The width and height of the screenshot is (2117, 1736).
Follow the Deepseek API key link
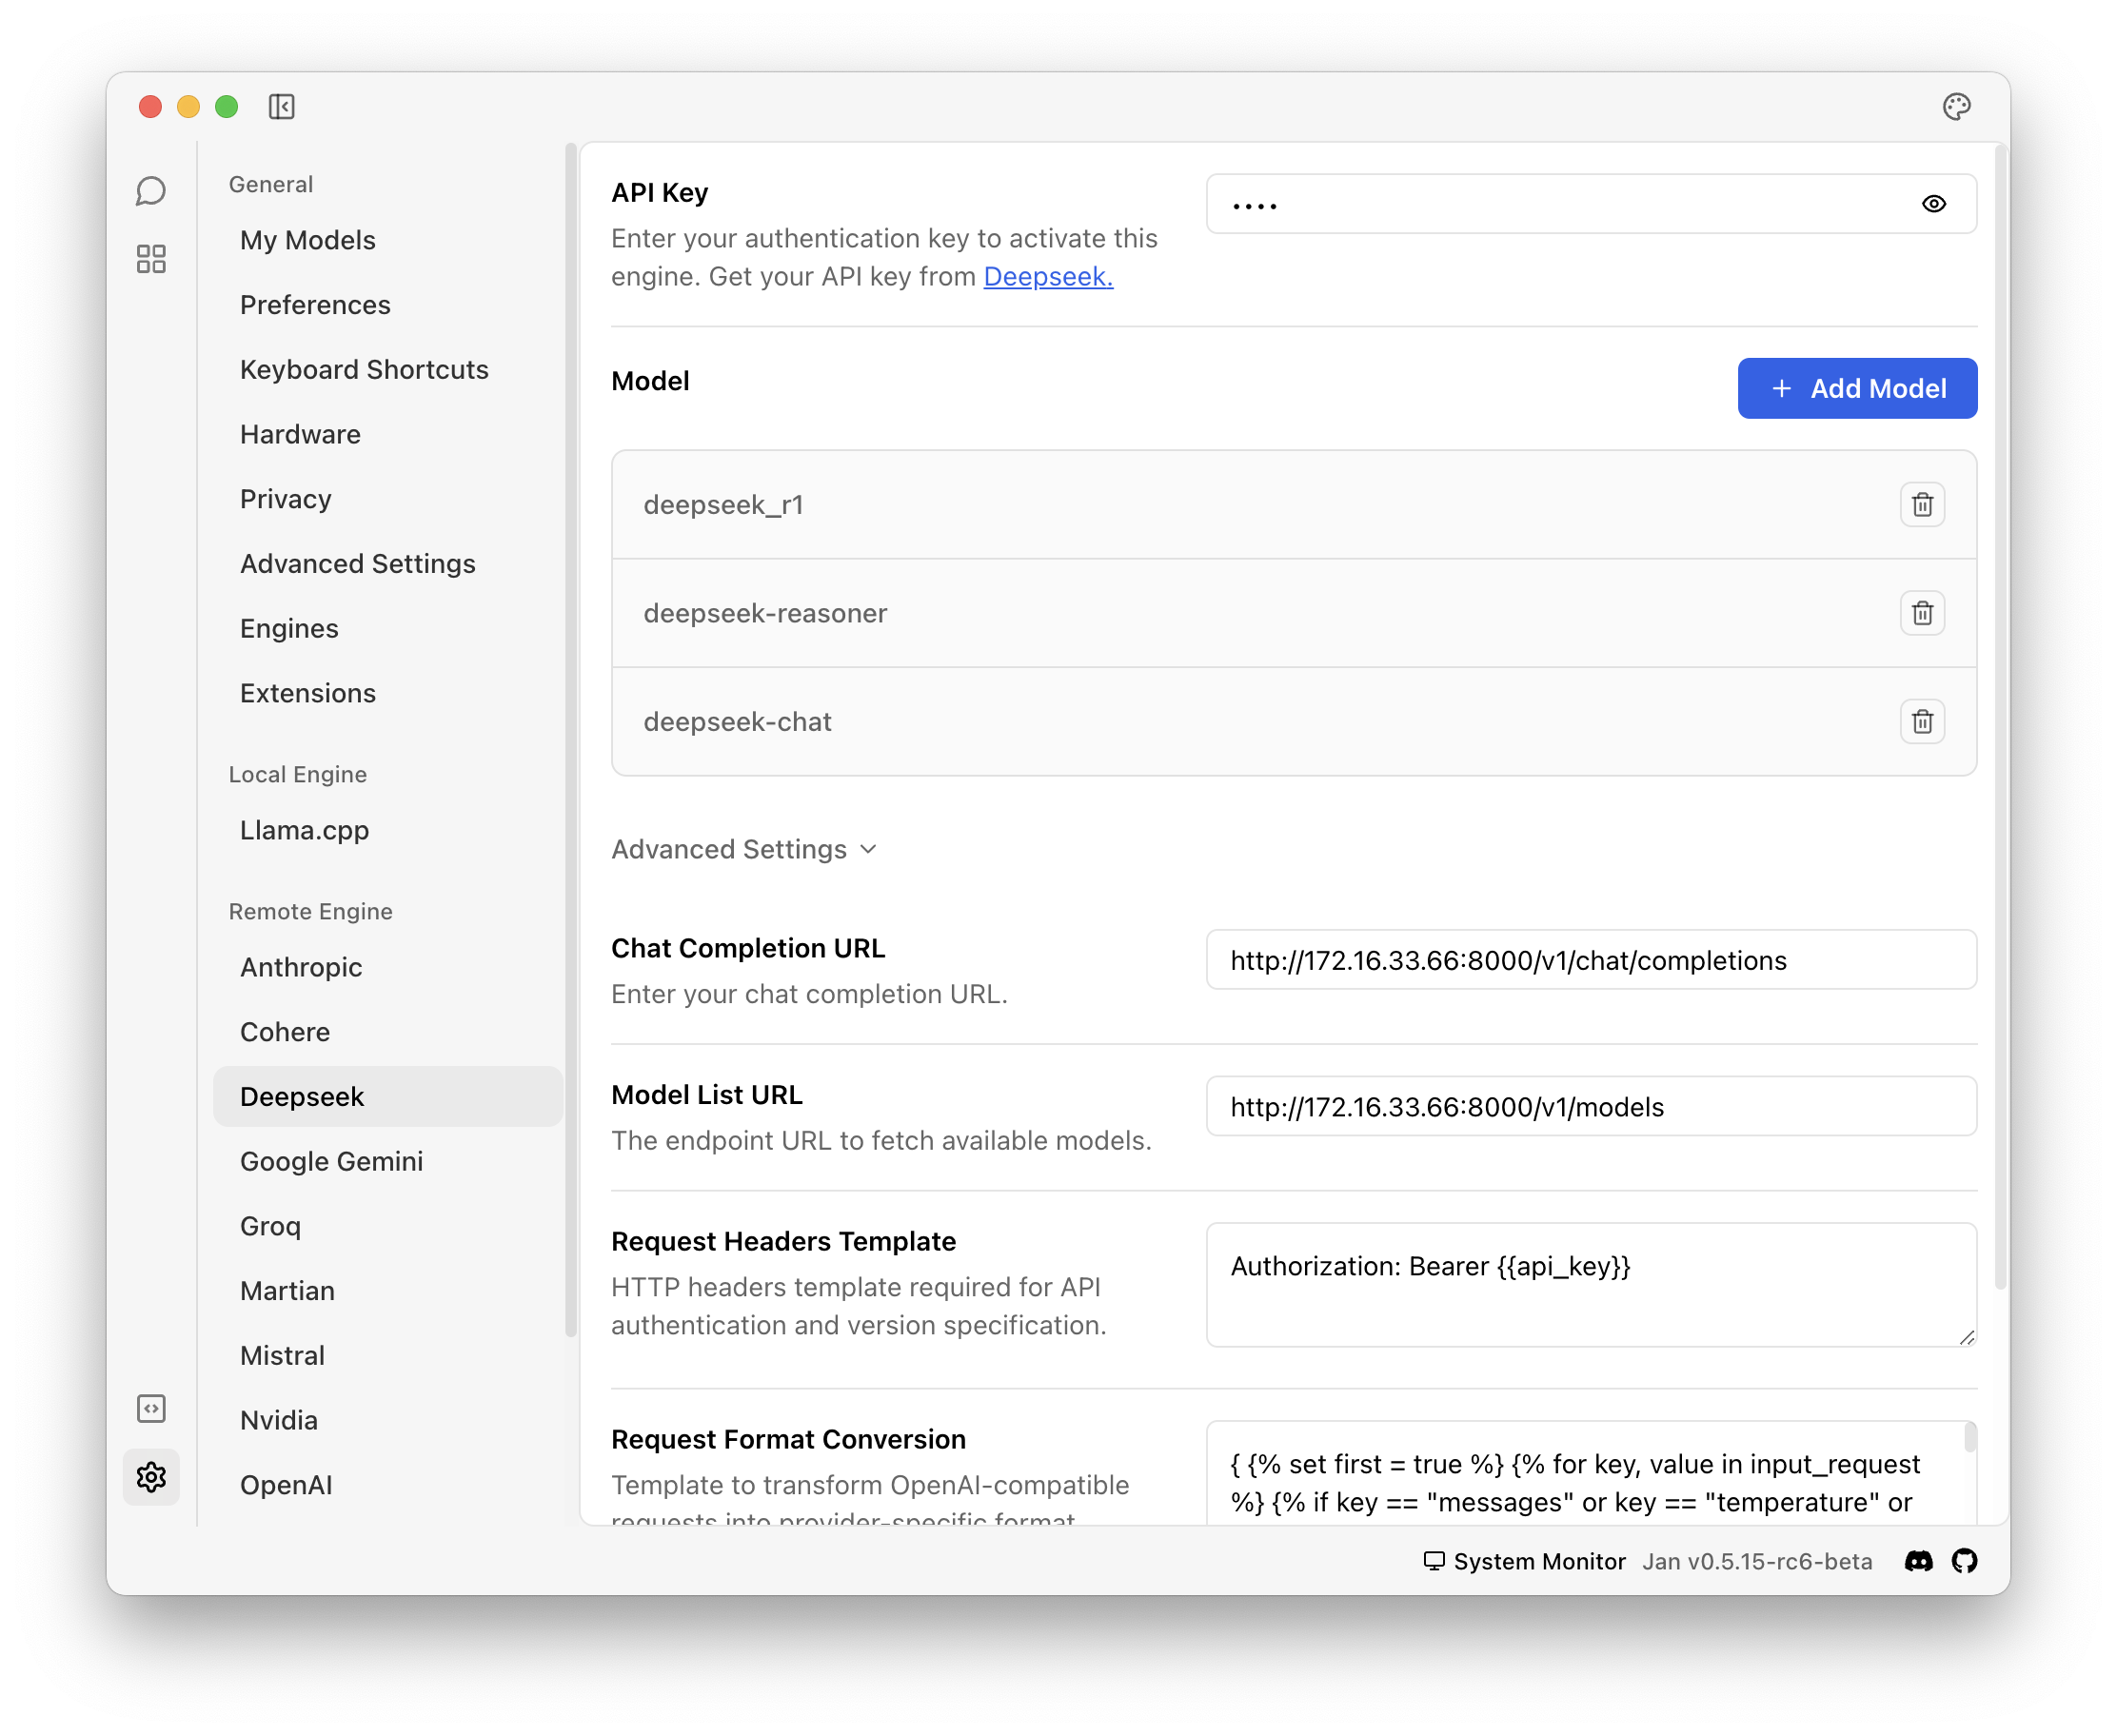[x=1047, y=277]
